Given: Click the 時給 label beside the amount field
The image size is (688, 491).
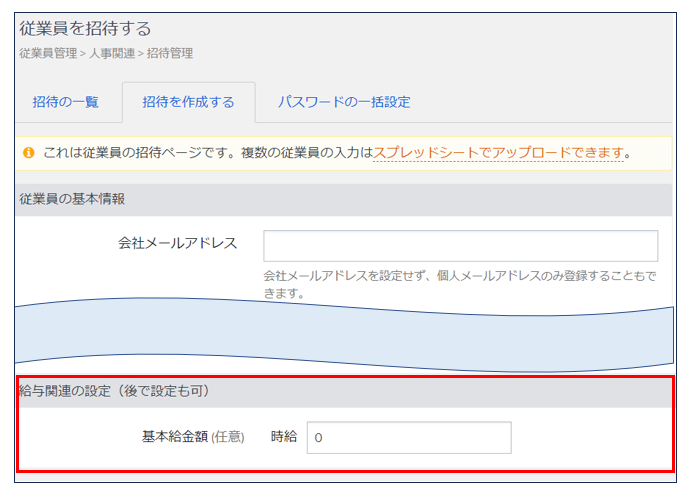Looking at the screenshot, I should (284, 437).
